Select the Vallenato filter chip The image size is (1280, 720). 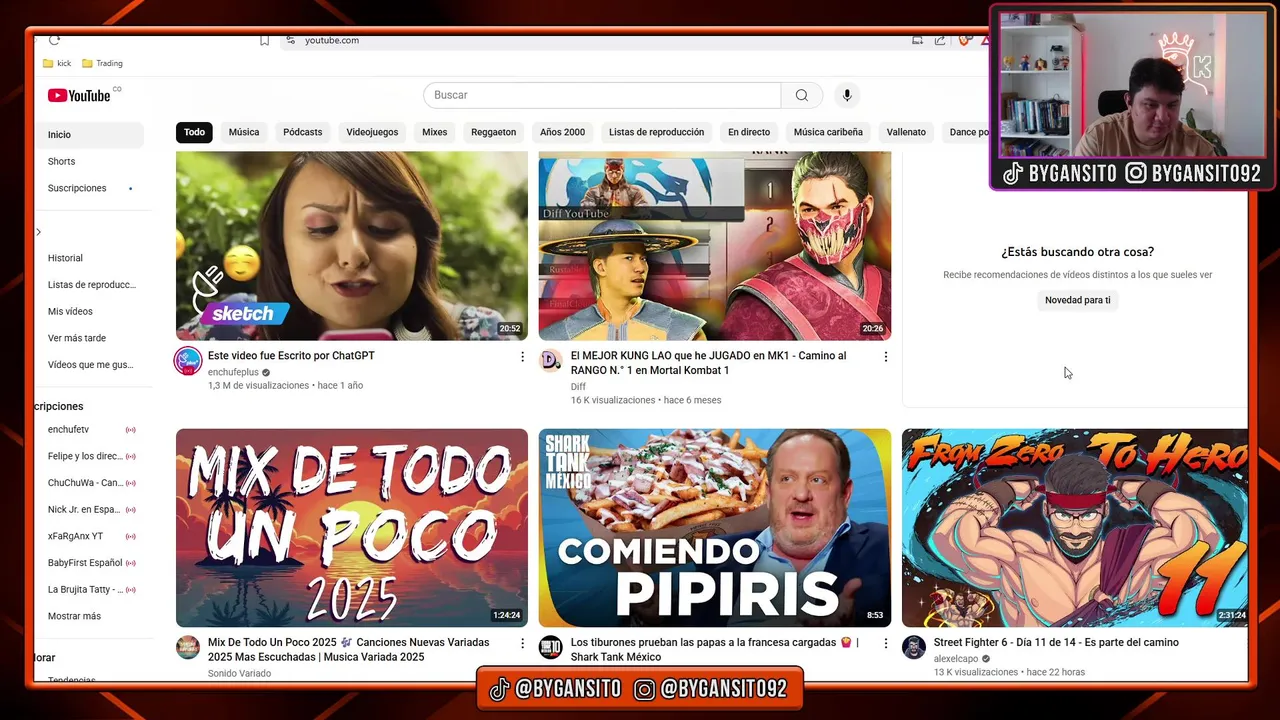906,132
